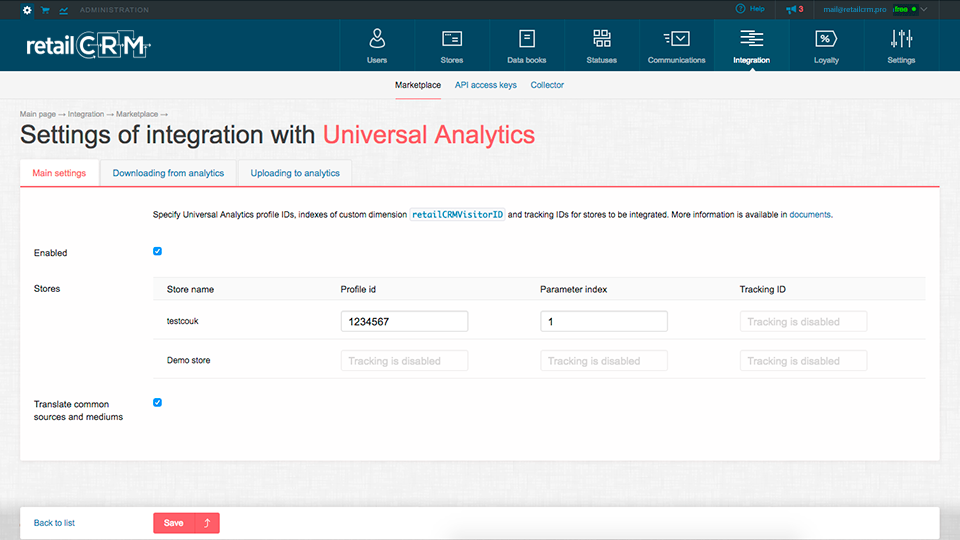The height and width of the screenshot is (540, 960).
Task: Toggle Translate common sources and mediums checkbox
Action: coord(157,402)
